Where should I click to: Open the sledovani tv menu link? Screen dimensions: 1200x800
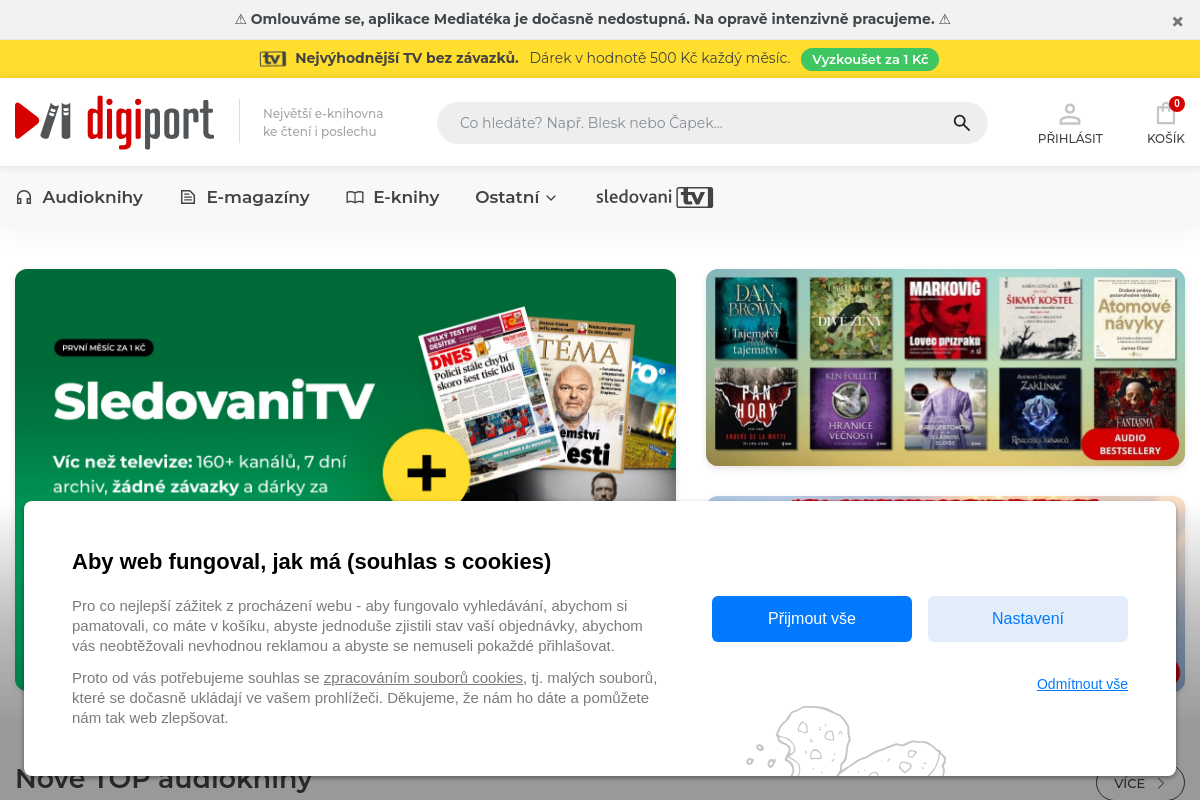pyautogui.click(x=654, y=197)
